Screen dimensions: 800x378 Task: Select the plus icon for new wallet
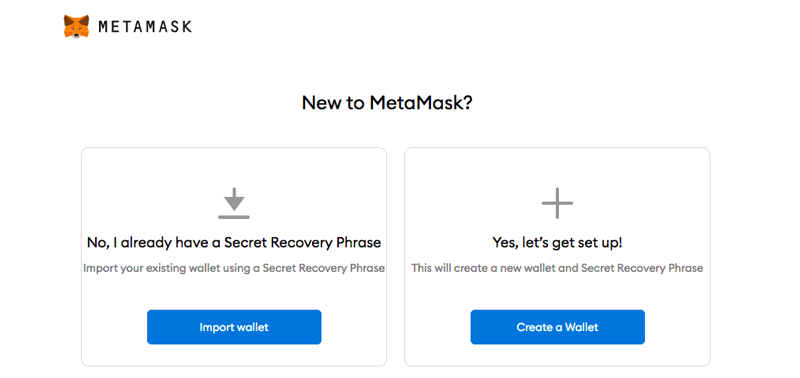pos(557,203)
